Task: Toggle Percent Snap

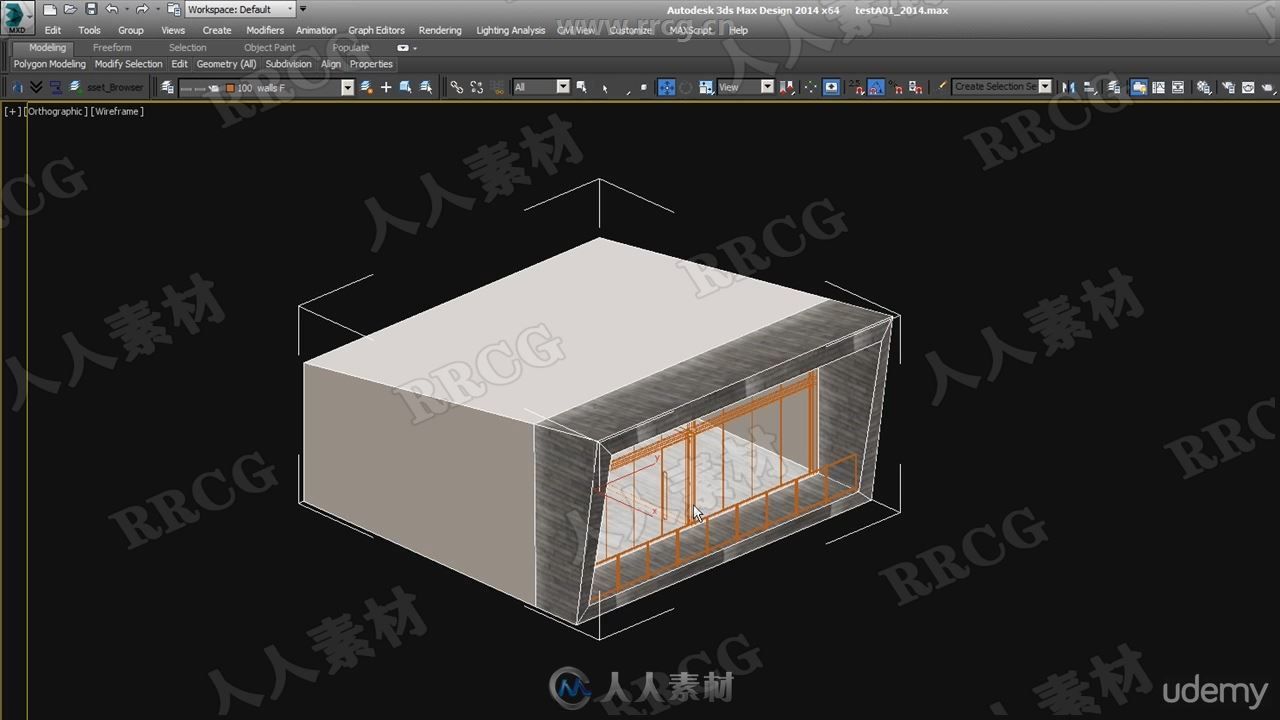Action: pos(897,87)
